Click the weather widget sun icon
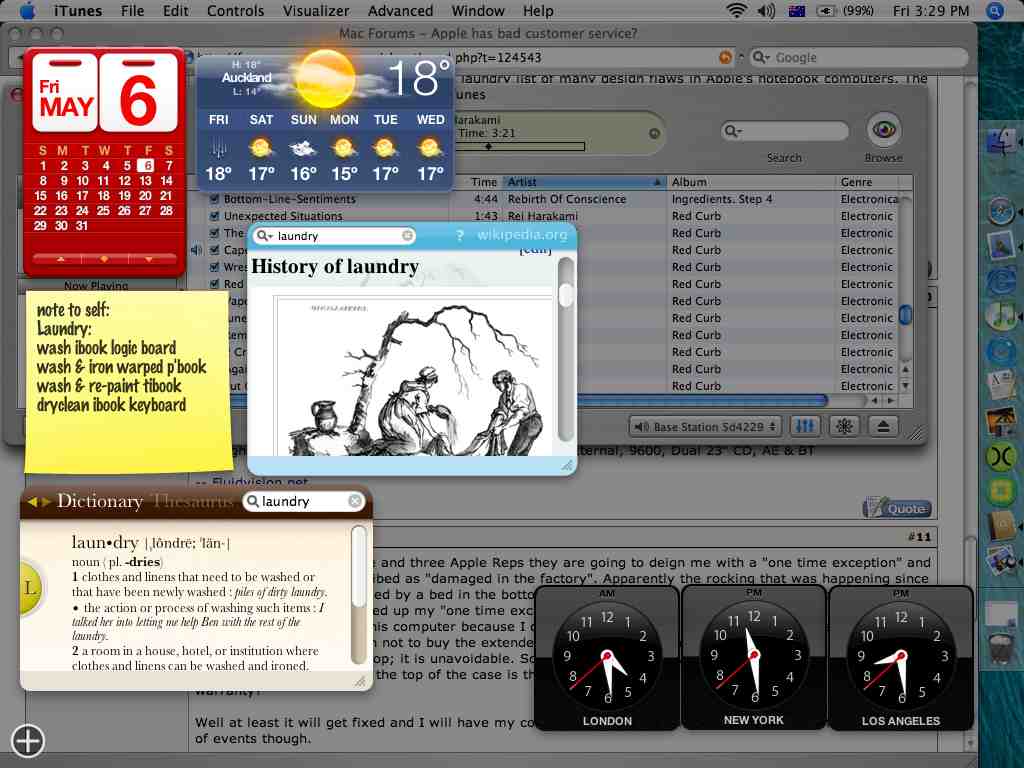Screen dimensions: 1024x768 (x=325, y=79)
